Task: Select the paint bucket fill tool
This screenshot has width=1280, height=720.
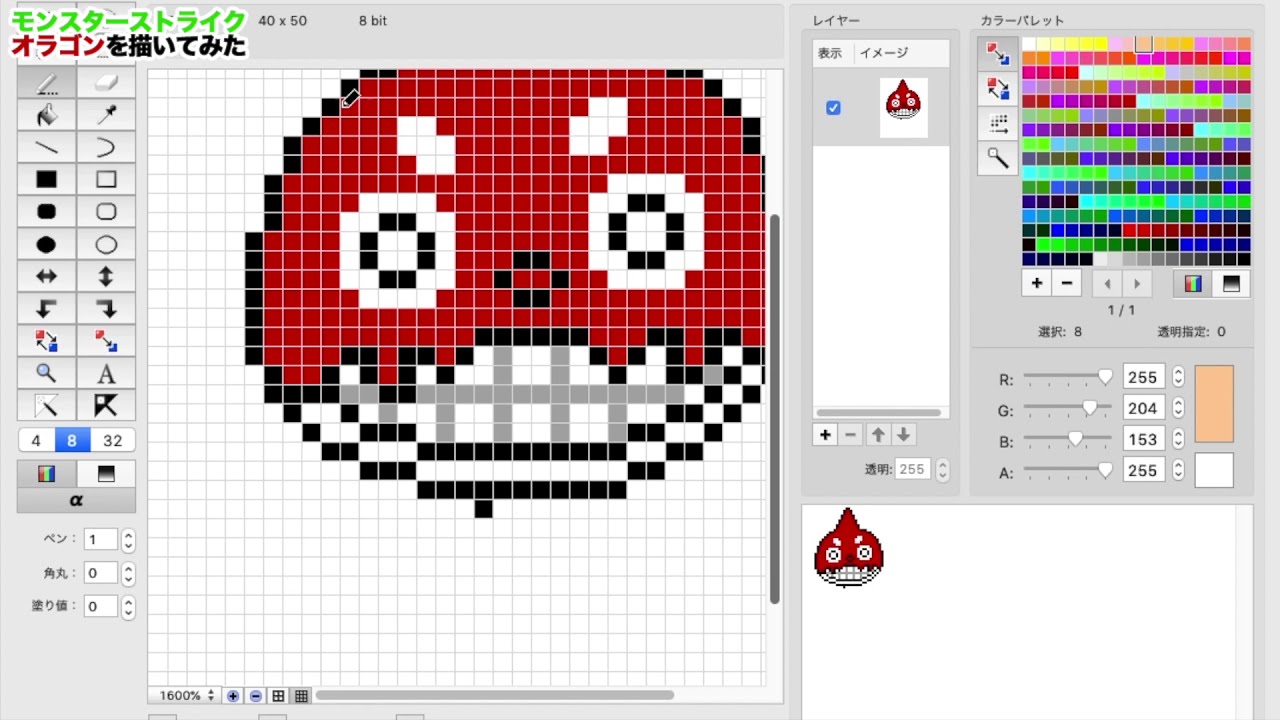Action: (46, 115)
